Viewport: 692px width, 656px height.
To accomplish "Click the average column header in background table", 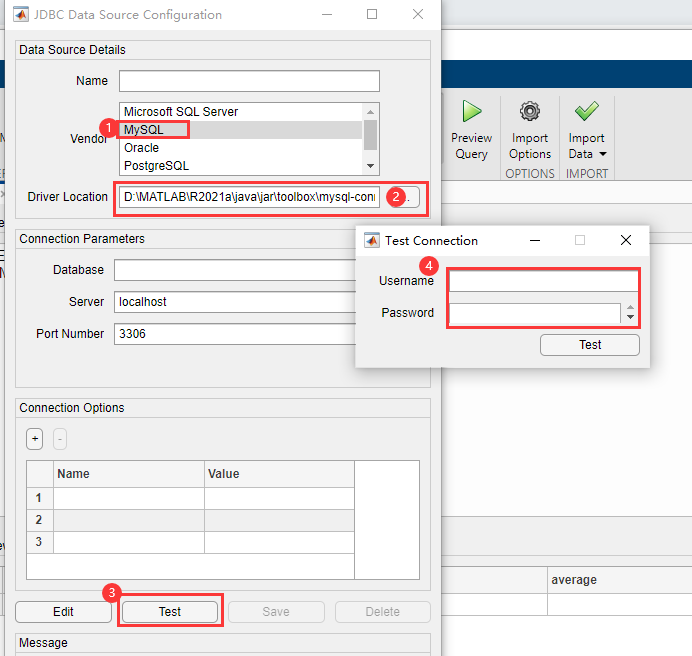I will point(620,580).
